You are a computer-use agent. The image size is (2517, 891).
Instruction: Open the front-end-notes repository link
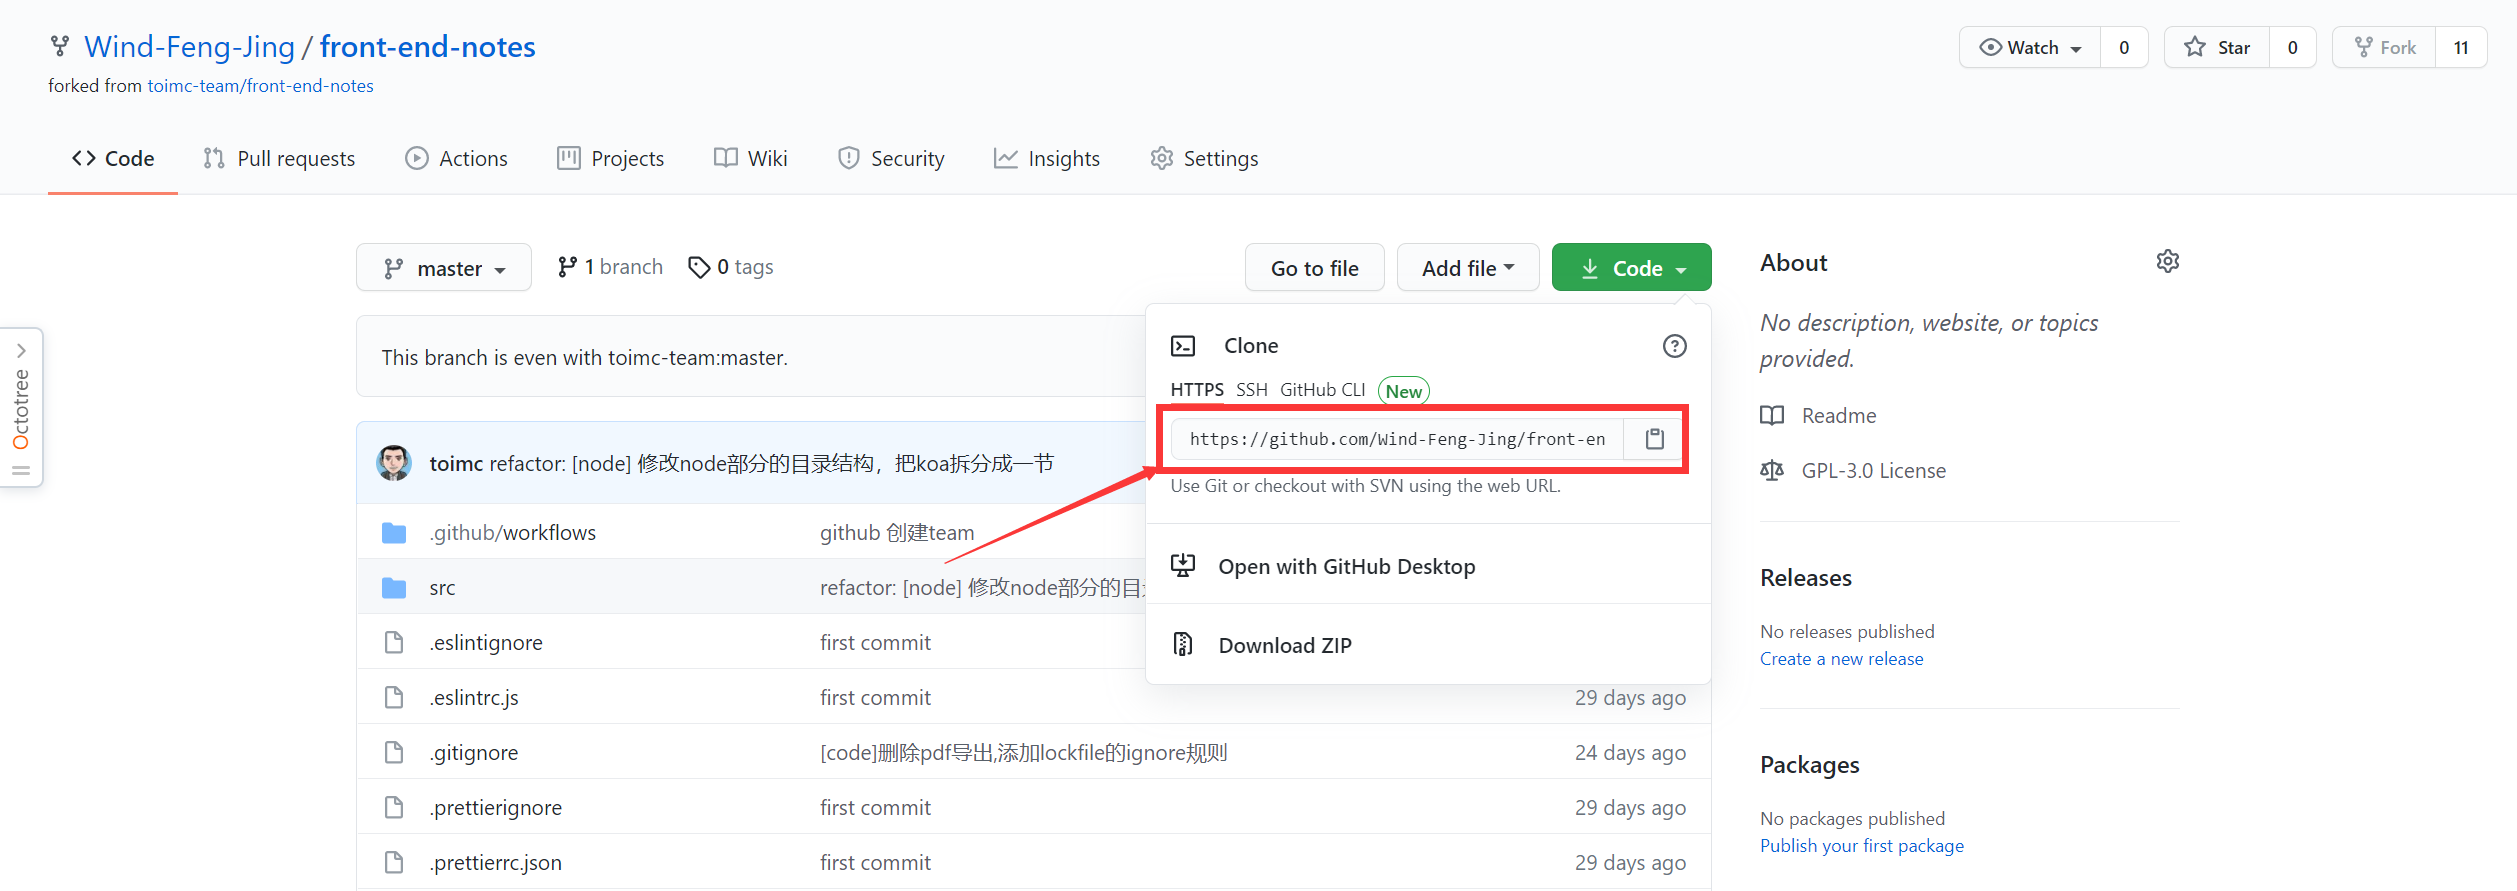click(427, 47)
